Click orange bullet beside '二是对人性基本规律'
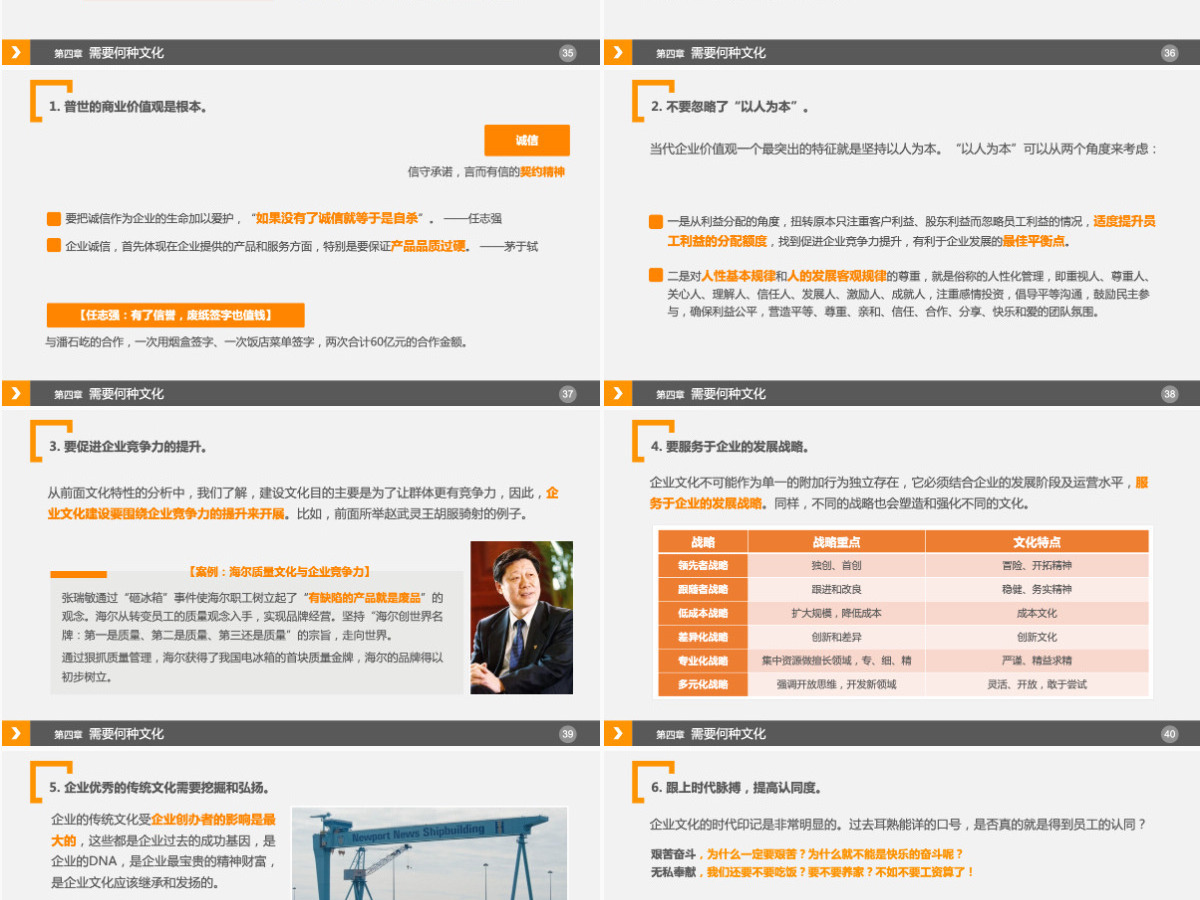This screenshot has height=900, width=1200. click(656, 275)
